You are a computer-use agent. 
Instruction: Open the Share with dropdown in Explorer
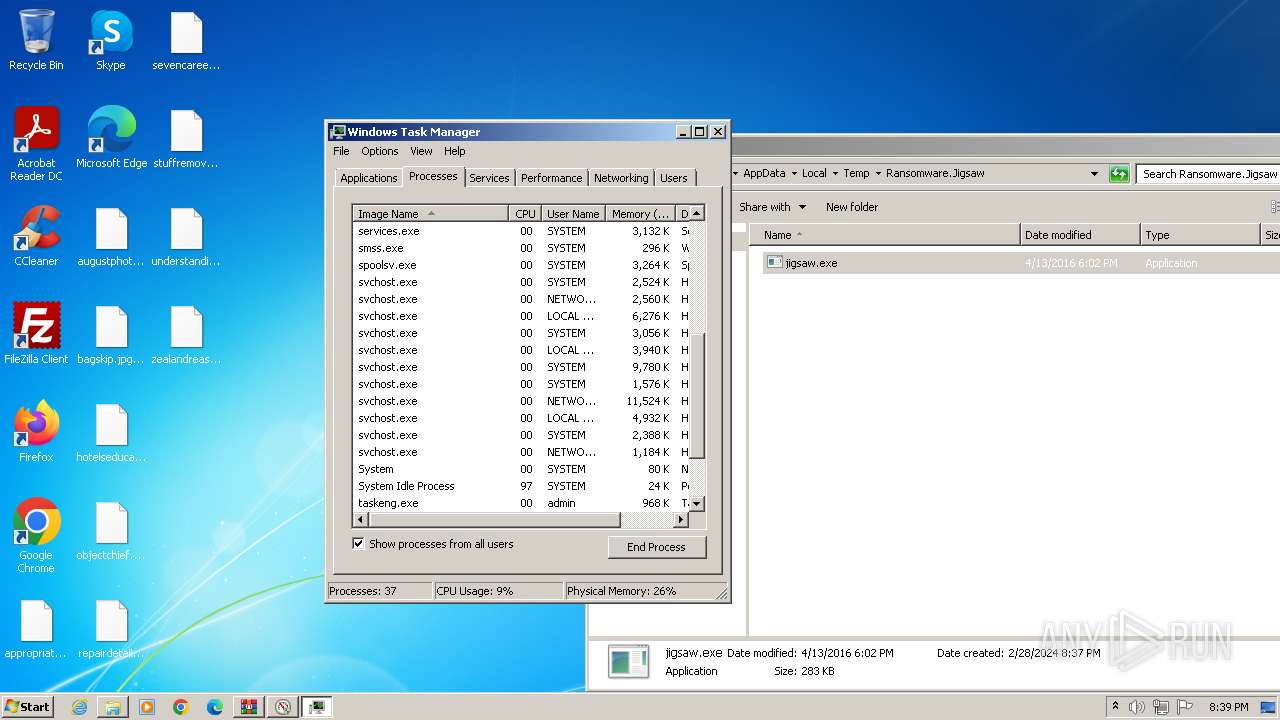[771, 207]
